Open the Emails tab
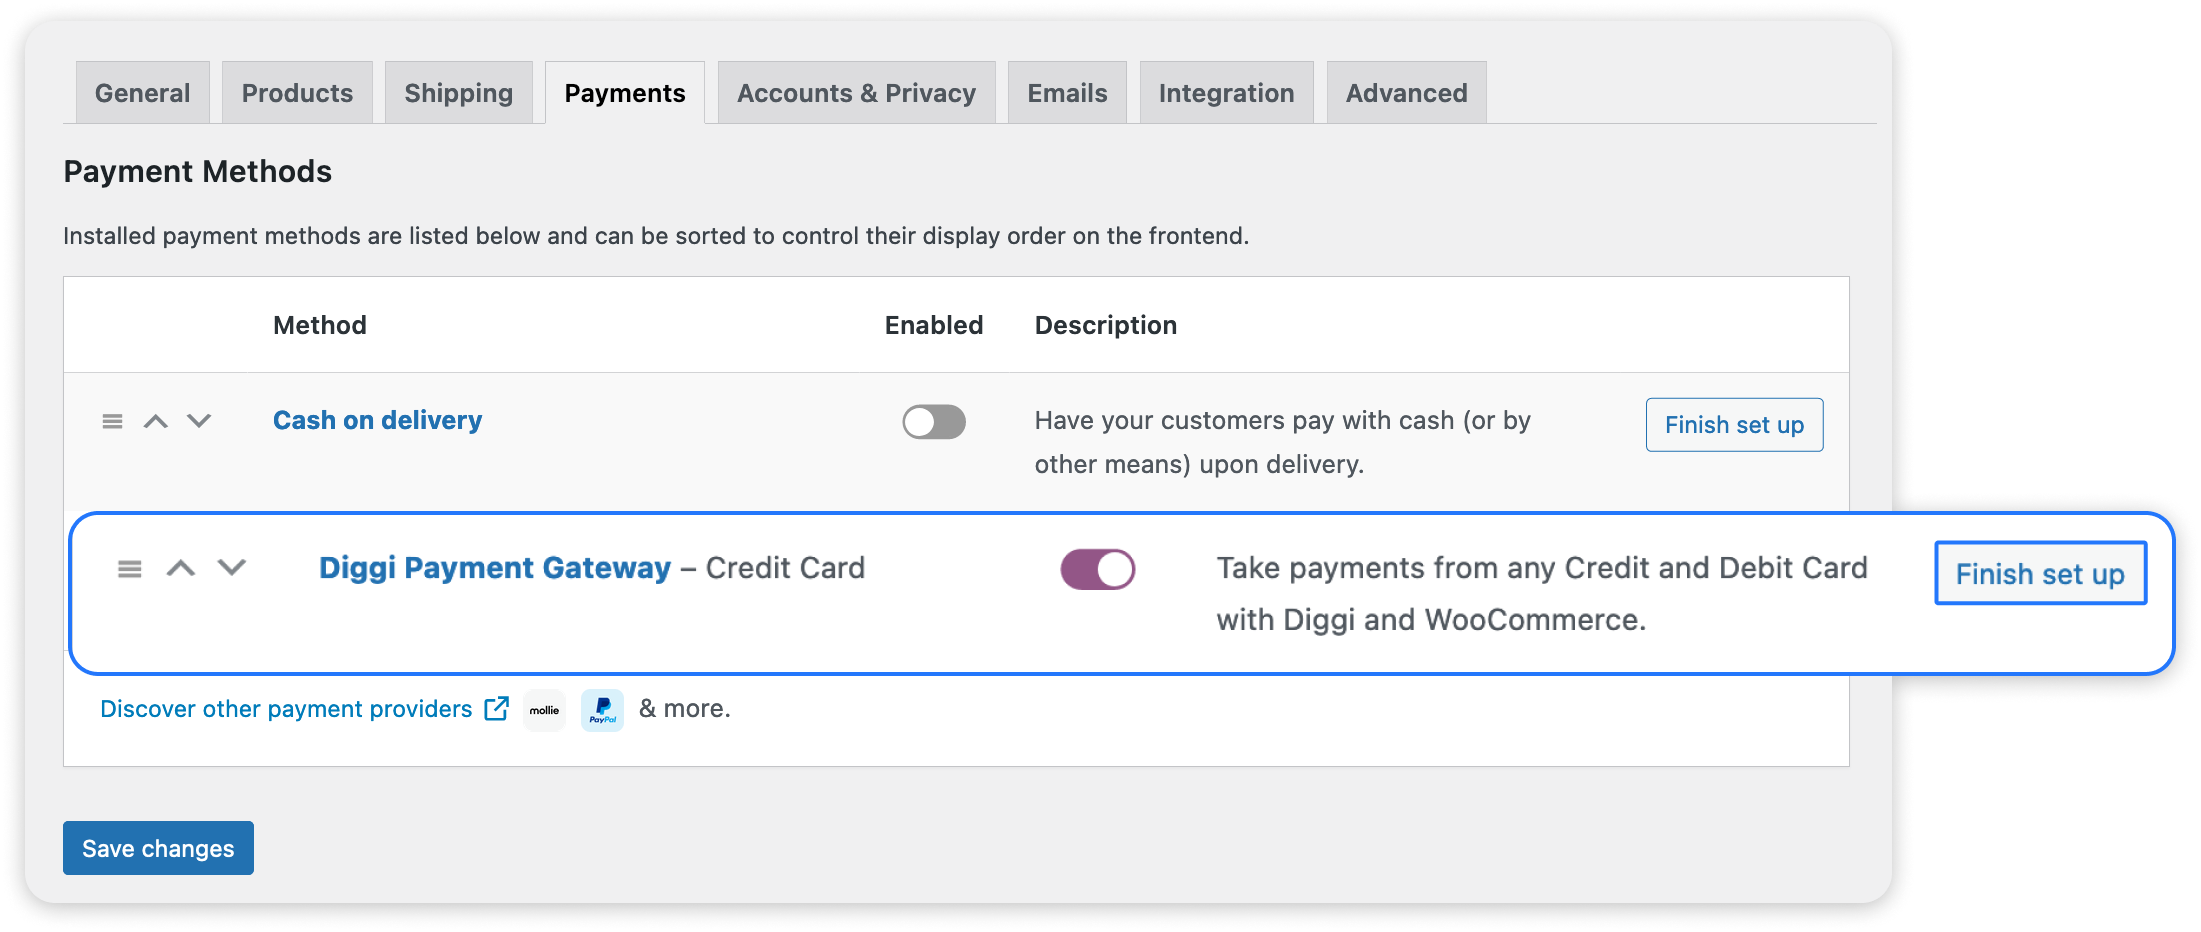Screen dimensions: 2201x932 pyautogui.click(x=1067, y=93)
